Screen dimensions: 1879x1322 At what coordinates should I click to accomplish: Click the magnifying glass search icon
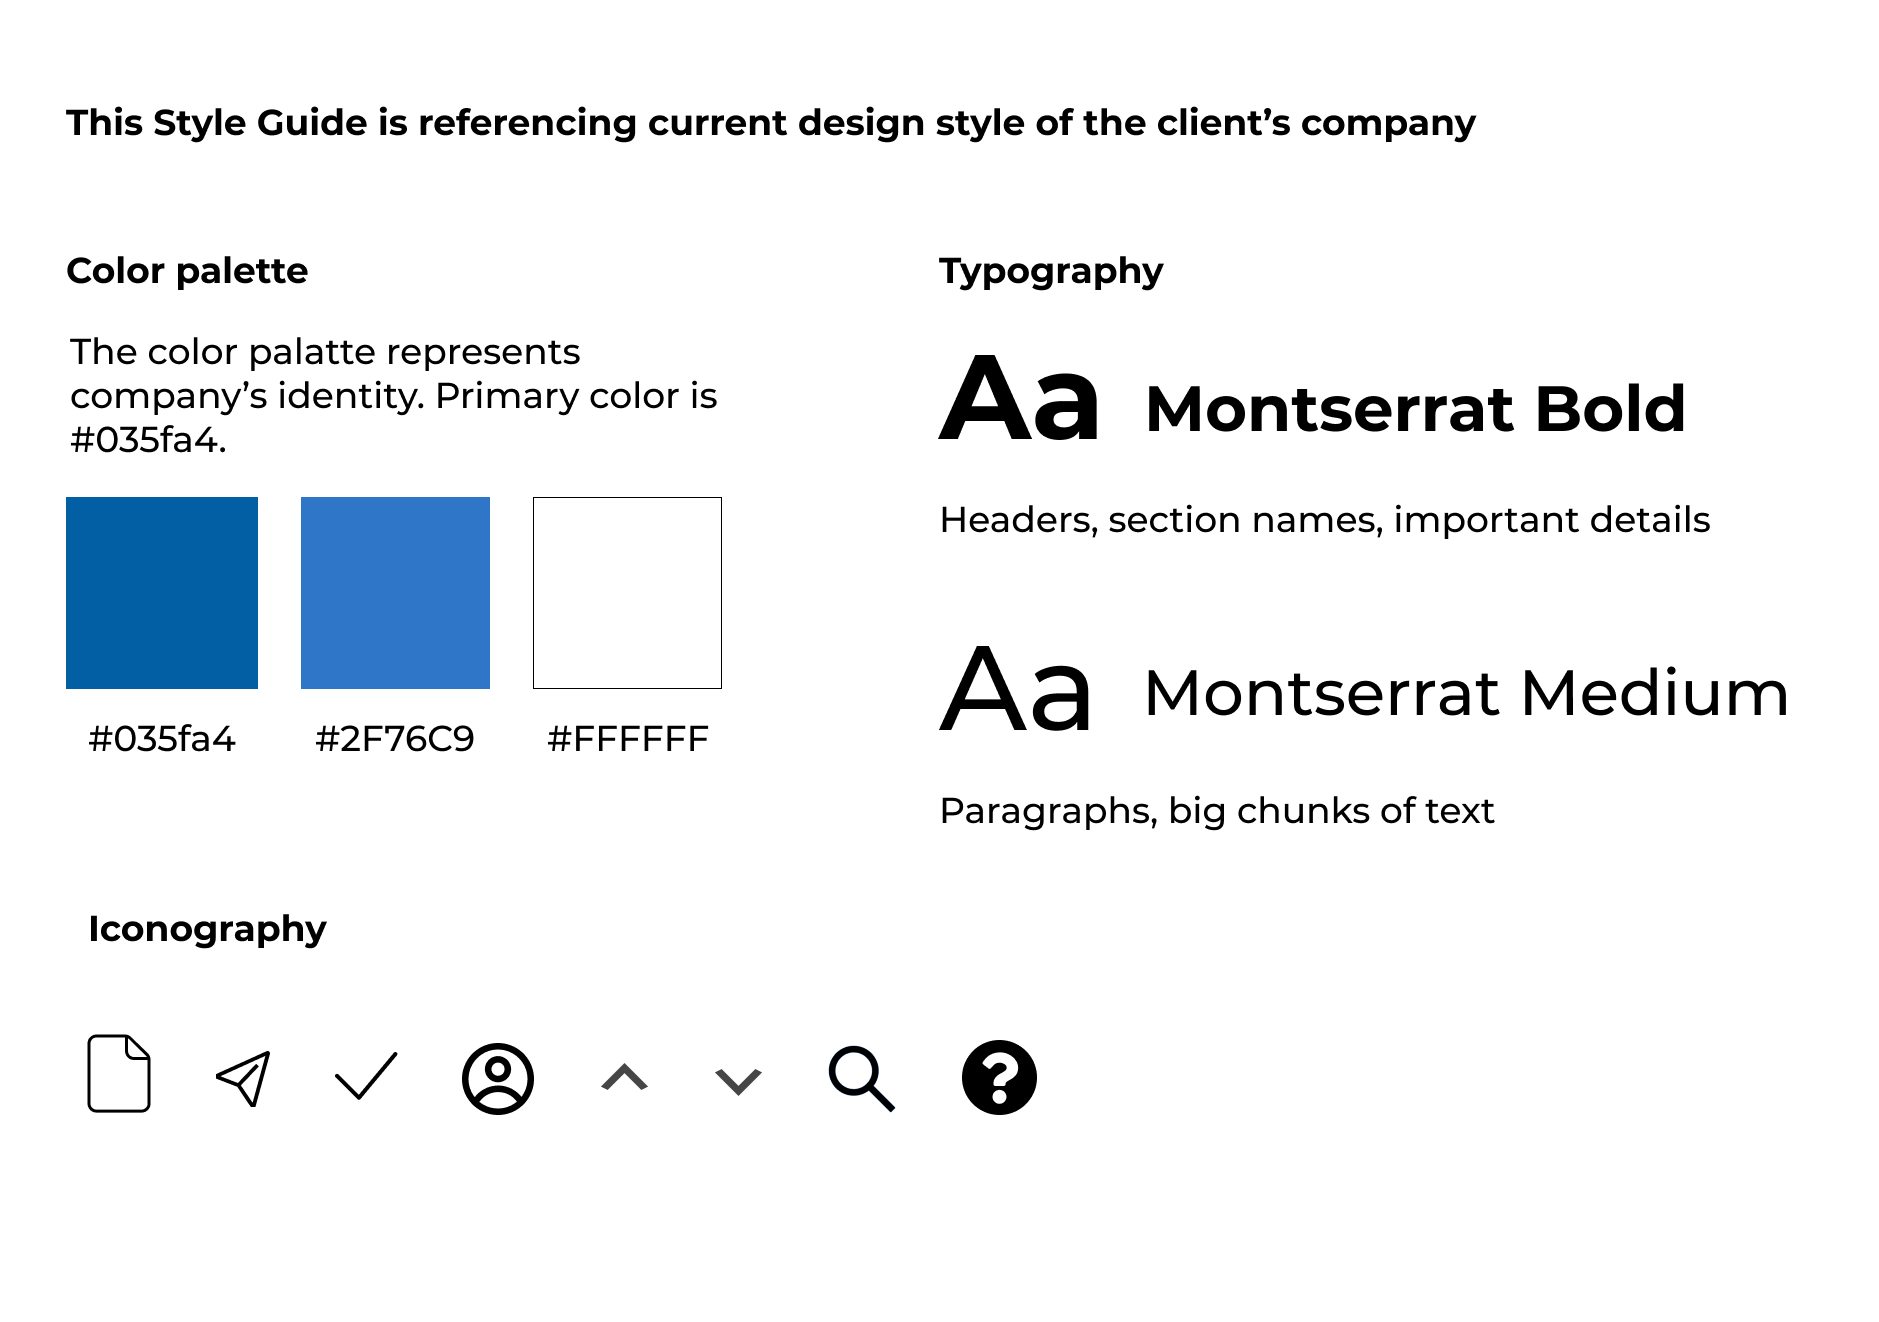862,1079
